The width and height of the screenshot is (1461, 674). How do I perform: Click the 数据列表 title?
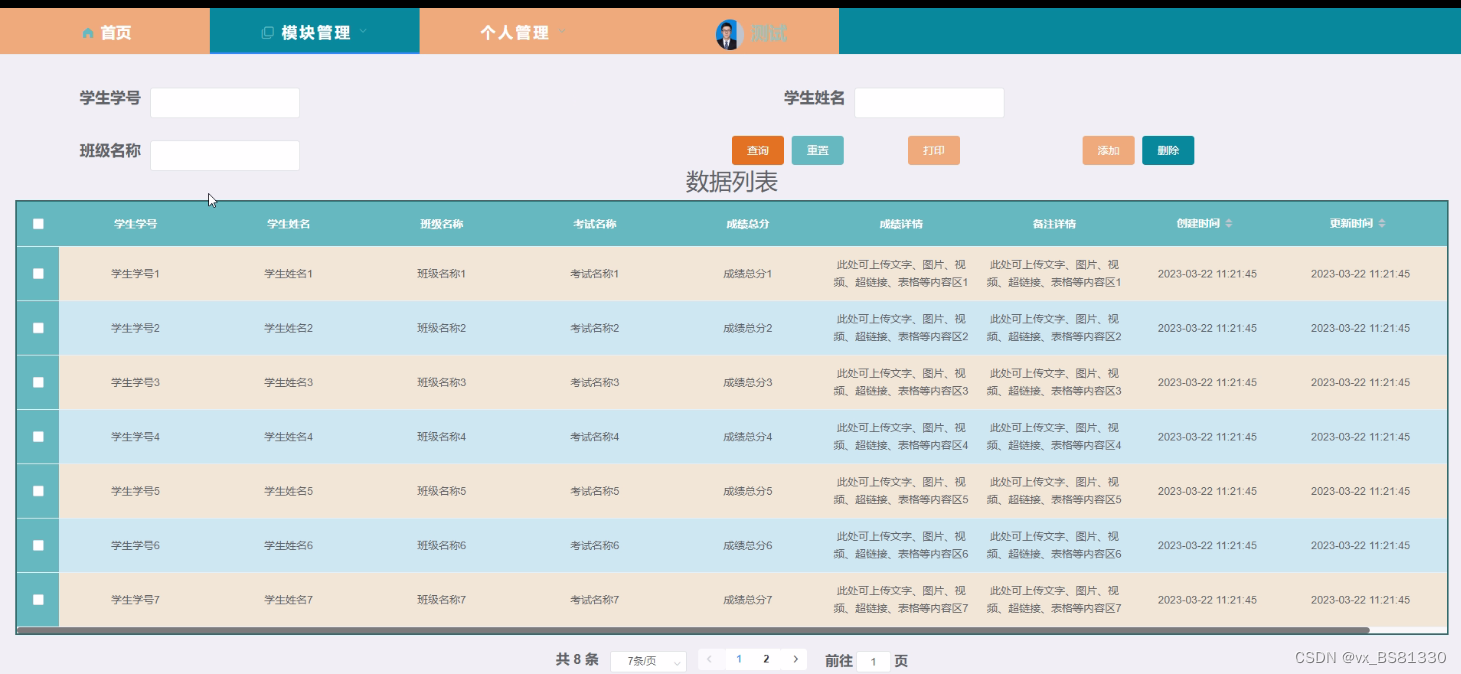tap(731, 182)
